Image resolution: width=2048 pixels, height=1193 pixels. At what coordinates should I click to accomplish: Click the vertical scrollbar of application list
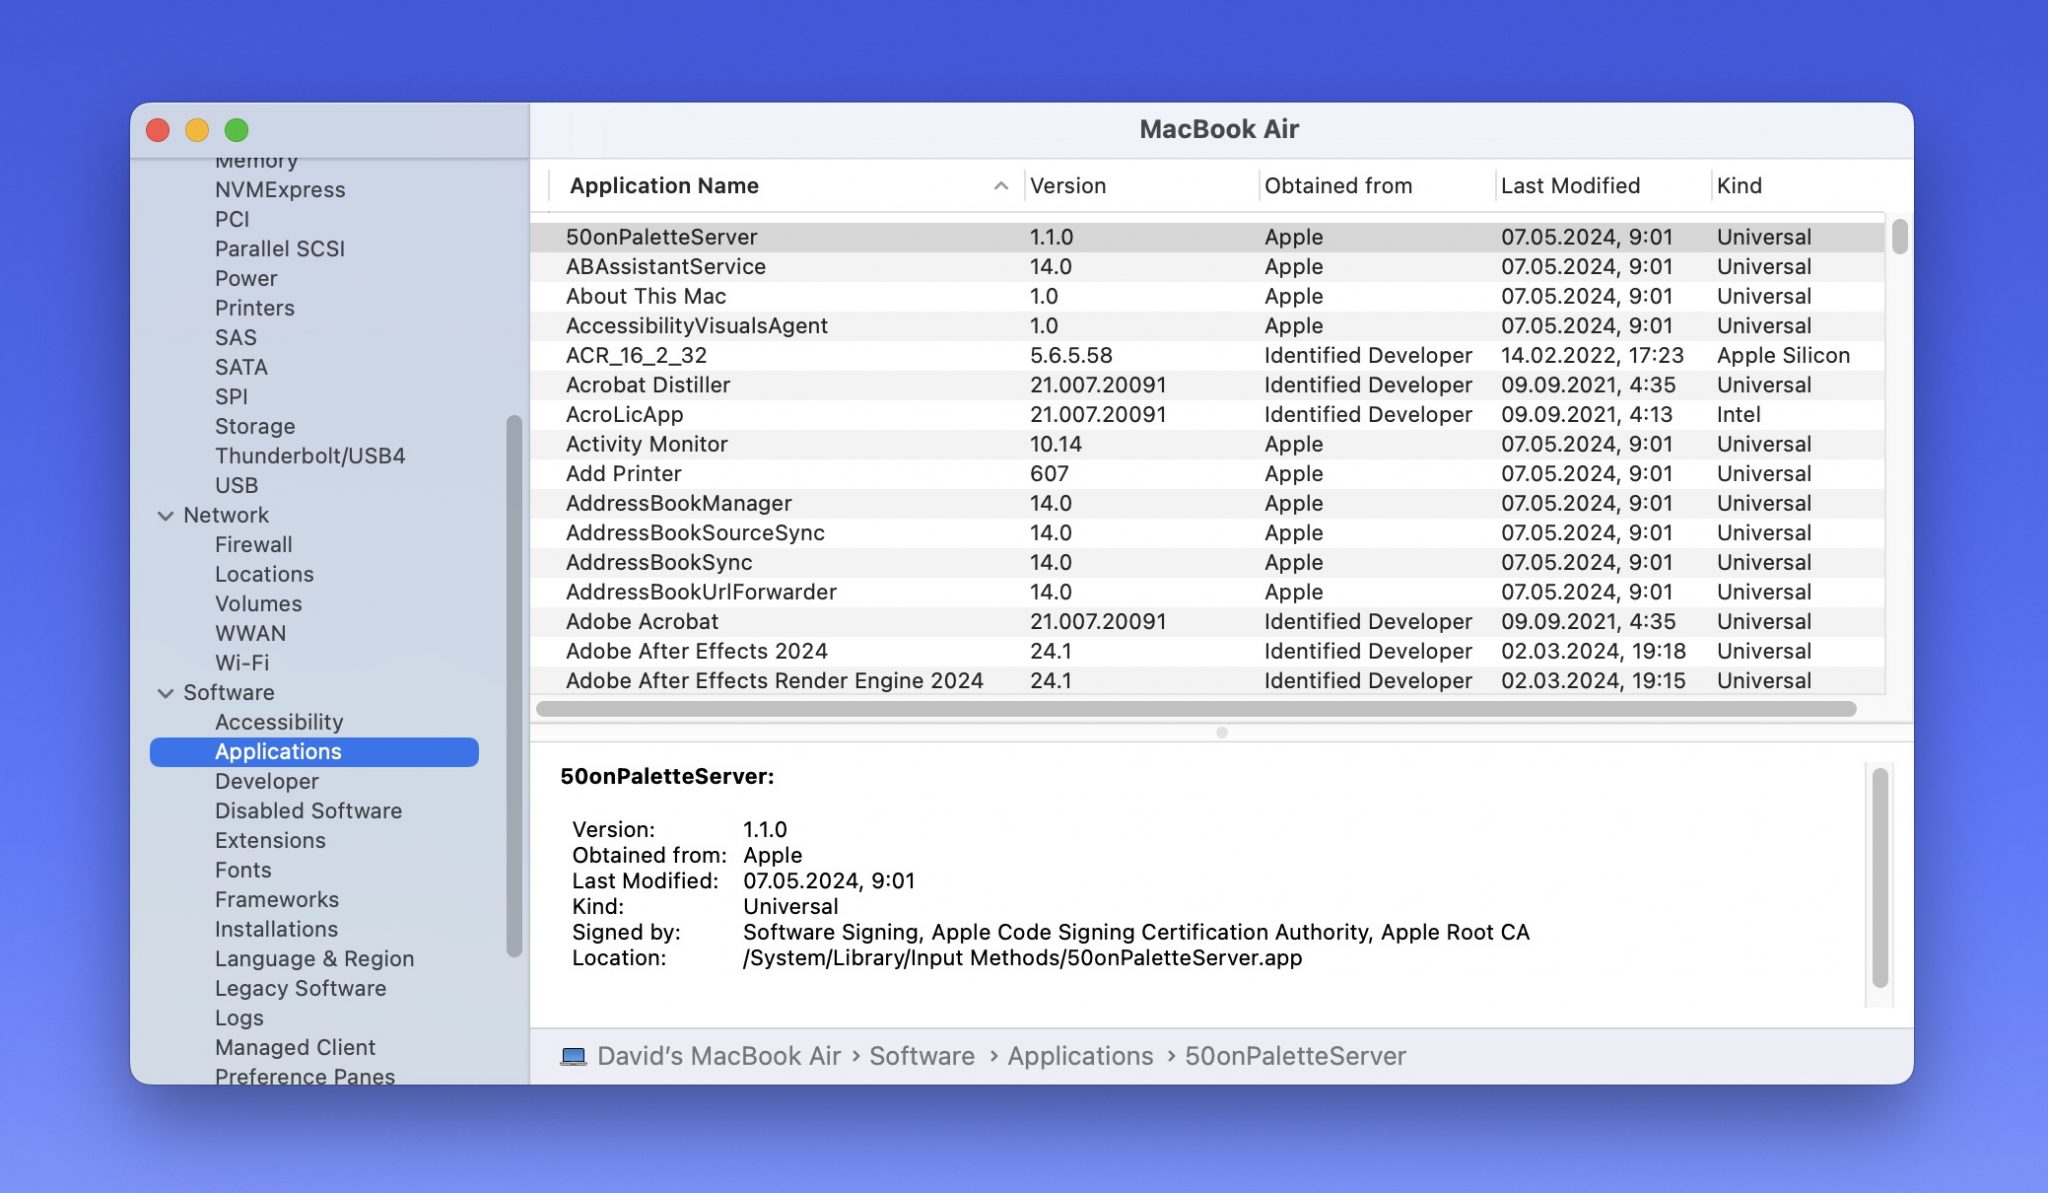point(1899,238)
